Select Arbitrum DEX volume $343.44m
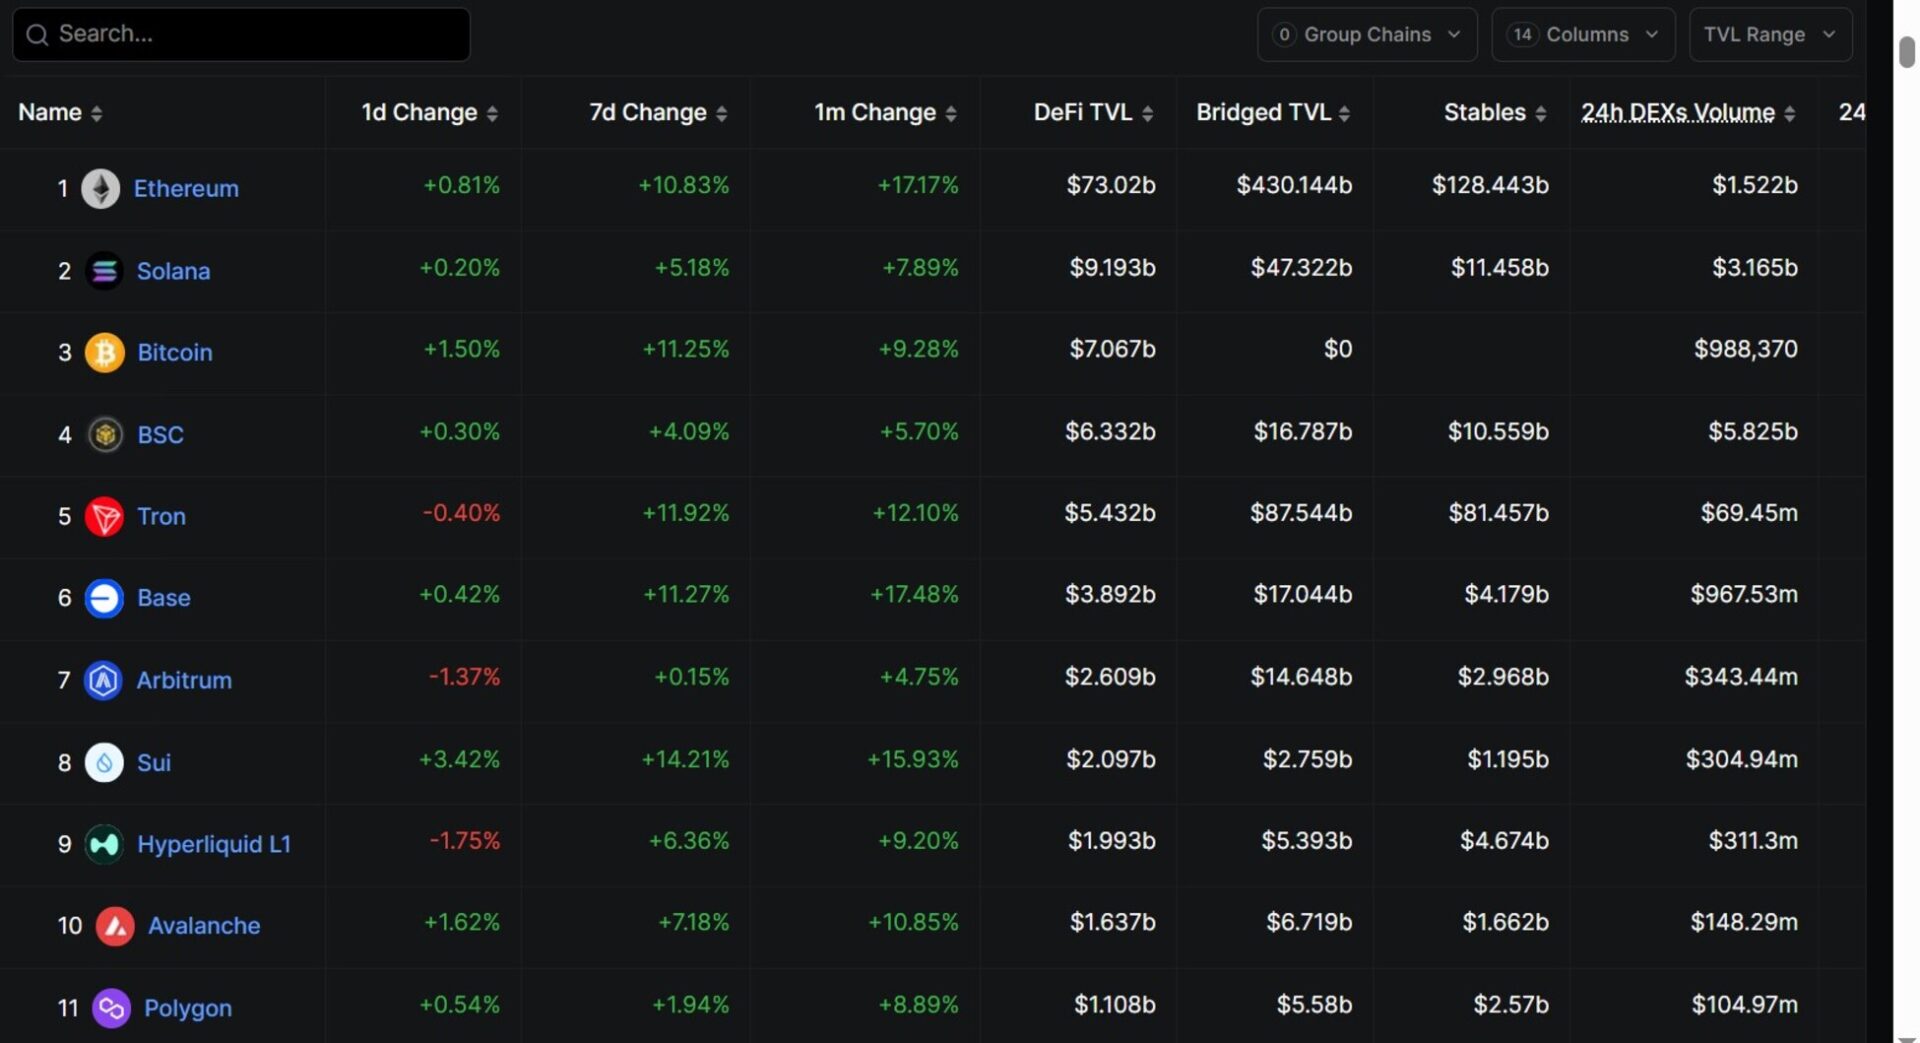 click(x=1741, y=677)
